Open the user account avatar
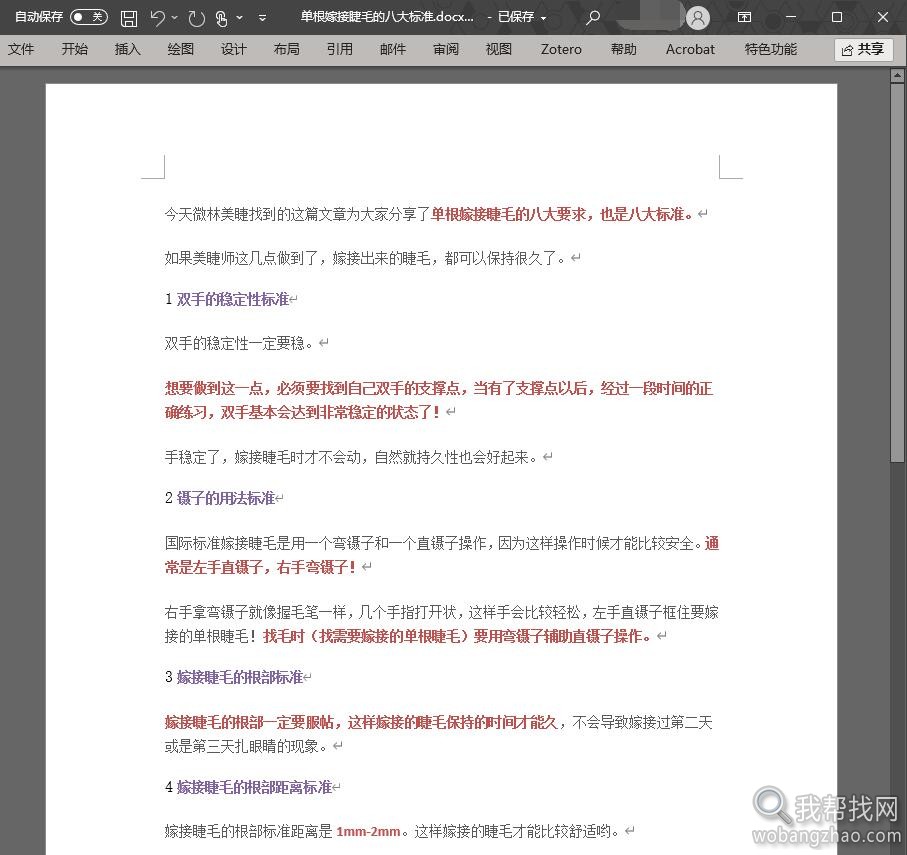907x855 pixels. click(x=698, y=18)
